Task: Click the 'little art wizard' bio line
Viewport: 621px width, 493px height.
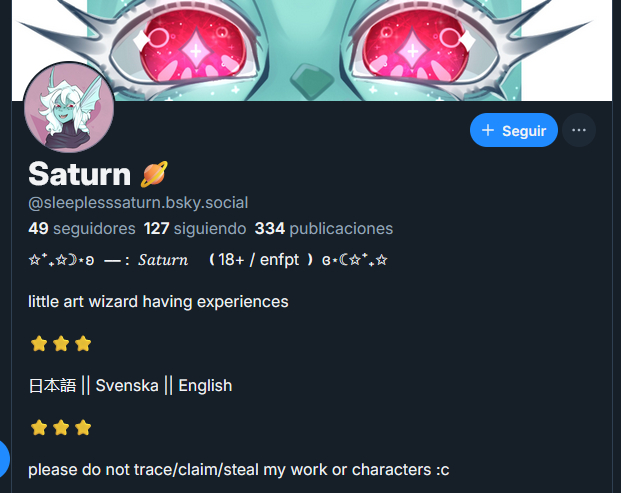Action: 158,302
